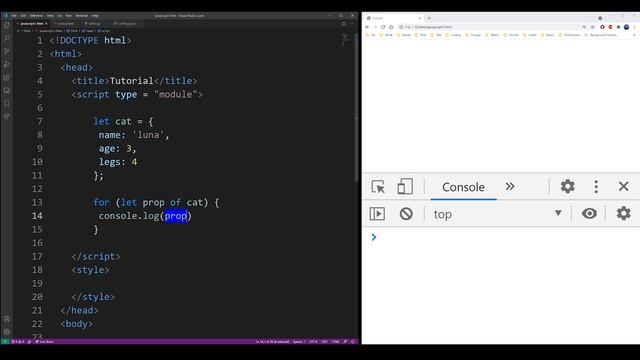Click the <!DOCTYPE html> line
This screenshot has height=360, width=640.
(x=90, y=40)
